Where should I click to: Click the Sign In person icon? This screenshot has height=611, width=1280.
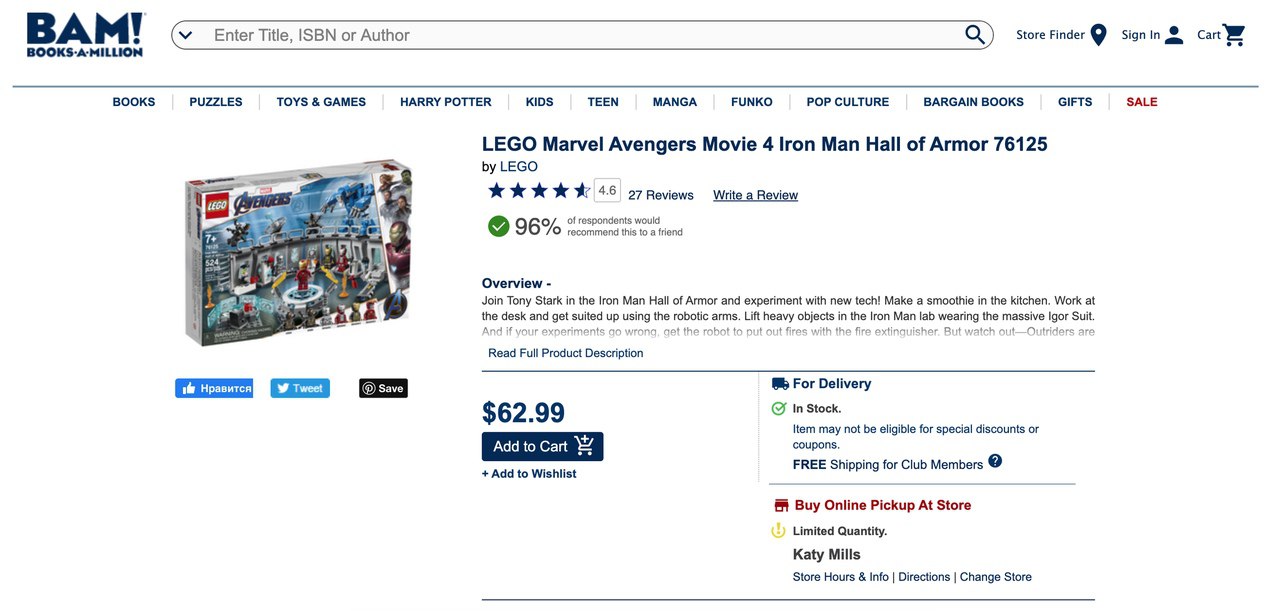[1174, 35]
